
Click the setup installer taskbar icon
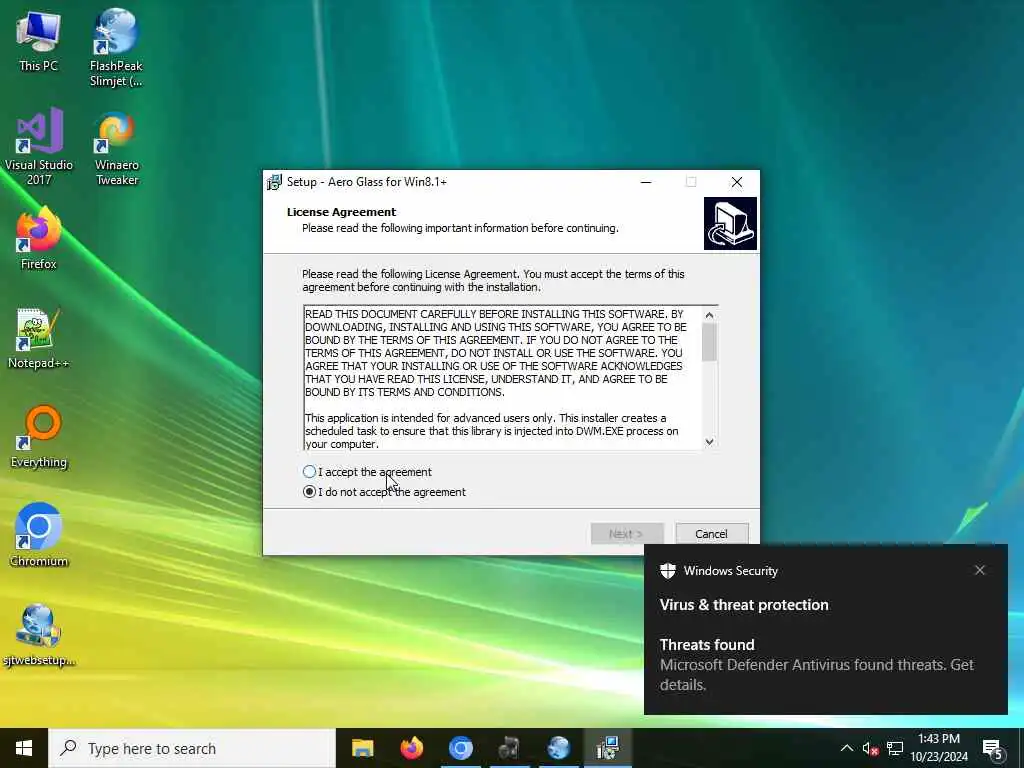[607, 748]
